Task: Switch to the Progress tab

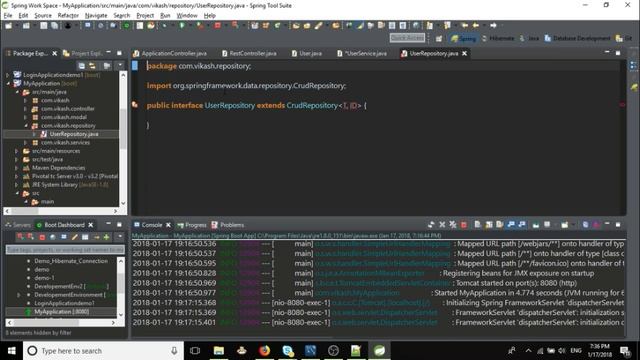Action: coord(192,225)
